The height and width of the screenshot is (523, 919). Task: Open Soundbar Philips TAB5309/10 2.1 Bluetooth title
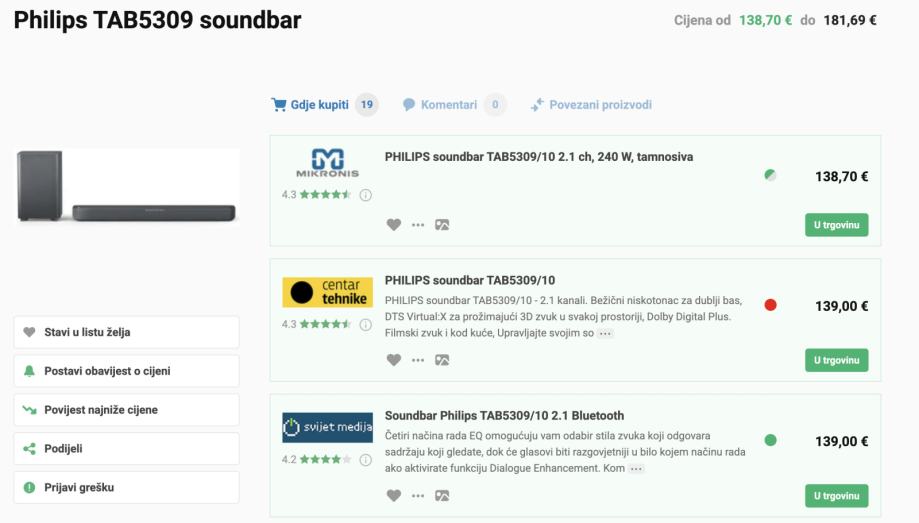(x=504, y=416)
